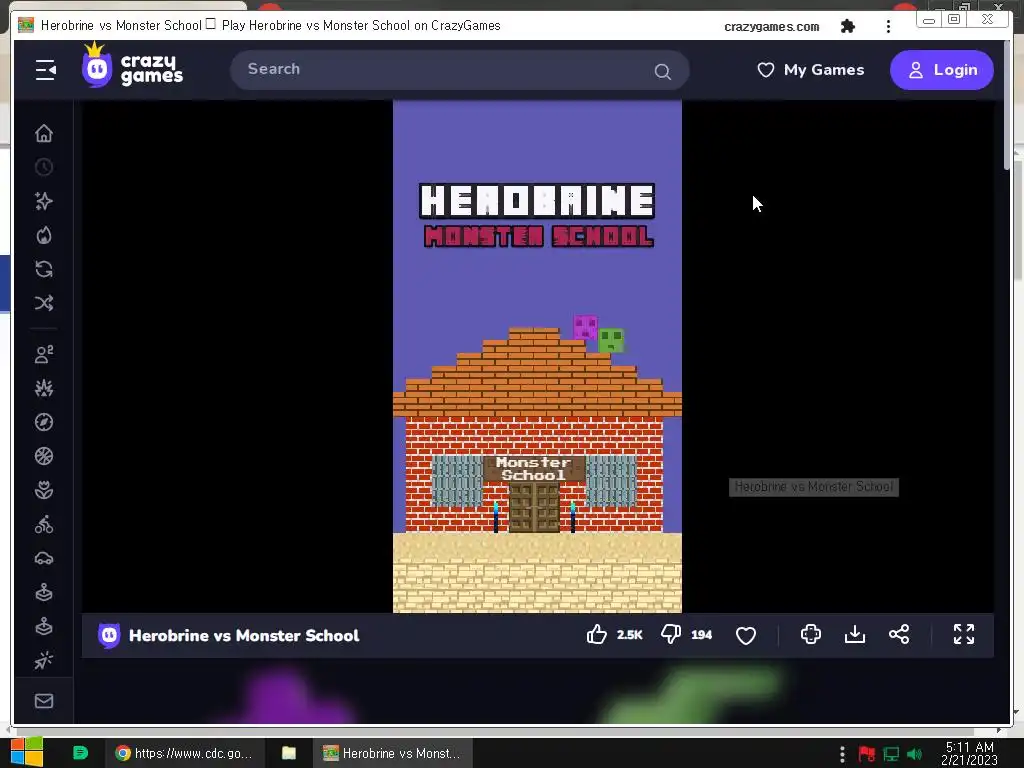Click the red flag tray icon
Viewport: 1024px width, 768px height.
click(x=867, y=754)
